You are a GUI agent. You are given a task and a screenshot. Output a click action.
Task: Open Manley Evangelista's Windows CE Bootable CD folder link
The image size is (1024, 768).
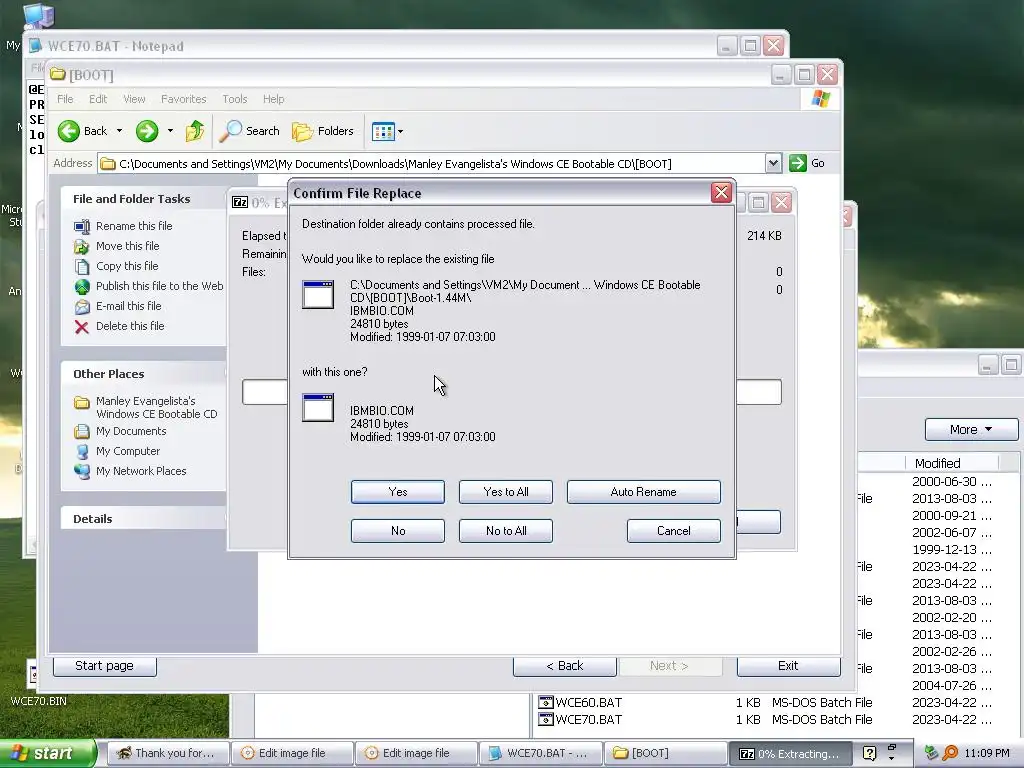156,408
